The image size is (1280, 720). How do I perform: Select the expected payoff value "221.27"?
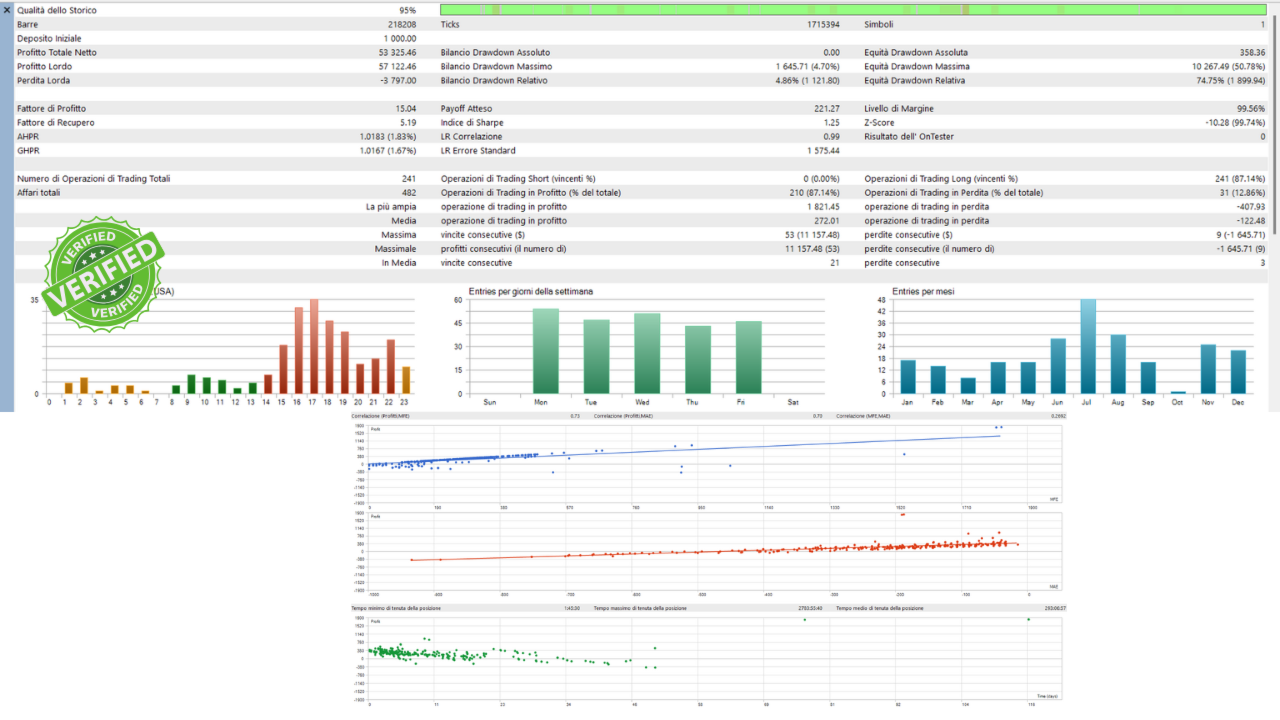(827, 108)
